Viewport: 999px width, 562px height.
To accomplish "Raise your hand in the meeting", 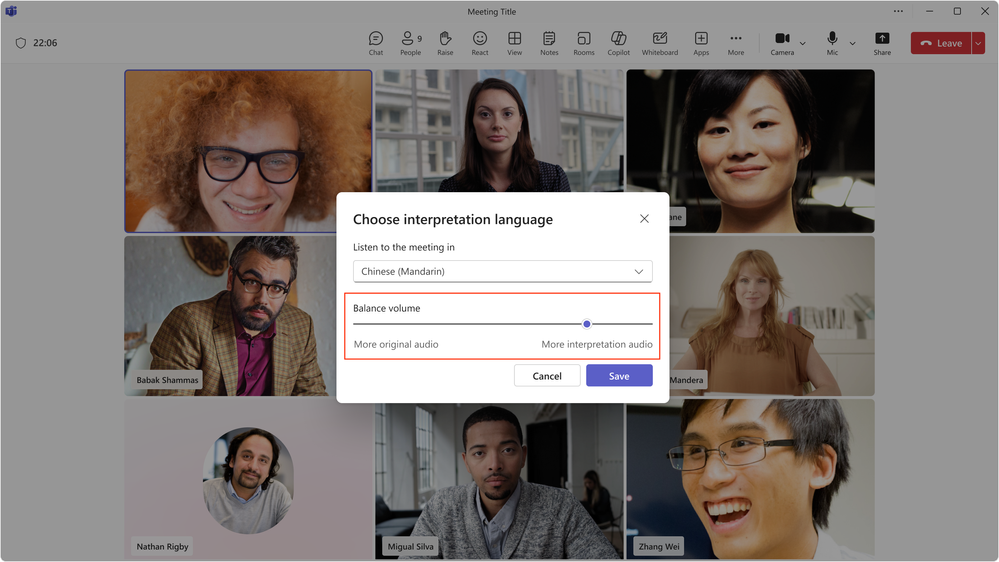I will point(445,43).
